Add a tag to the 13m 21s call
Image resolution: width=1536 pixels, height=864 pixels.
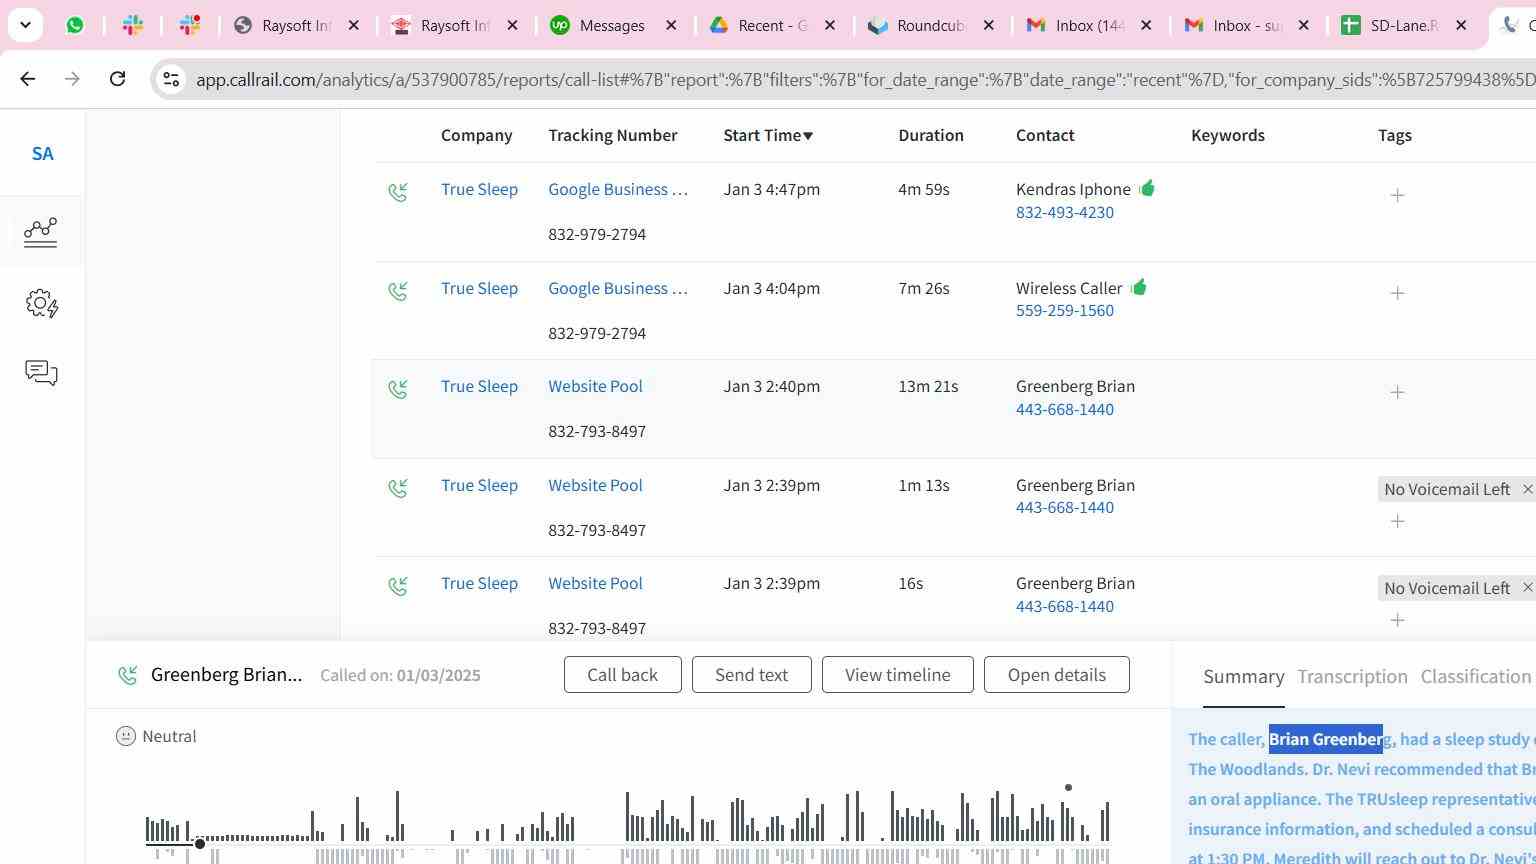click(x=1397, y=392)
